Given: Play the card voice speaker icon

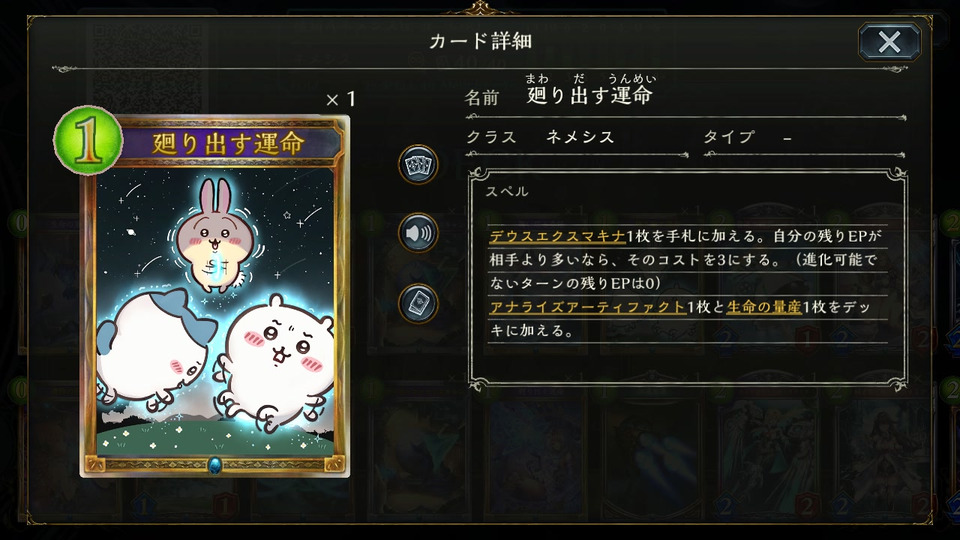Looking at the screenshot, I should (x=418, y=233).
